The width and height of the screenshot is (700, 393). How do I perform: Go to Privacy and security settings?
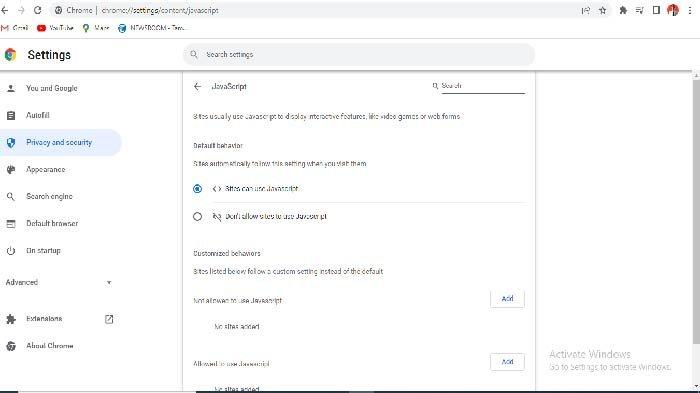pos(60,142)
